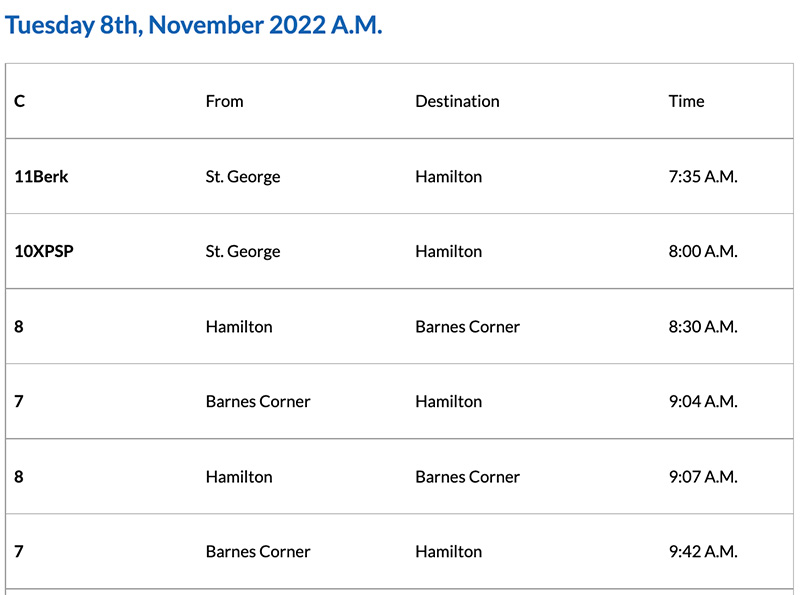Click the 9:42 A.M. time cell
Screen dimensions: 800x595
[x=702, y=551]
